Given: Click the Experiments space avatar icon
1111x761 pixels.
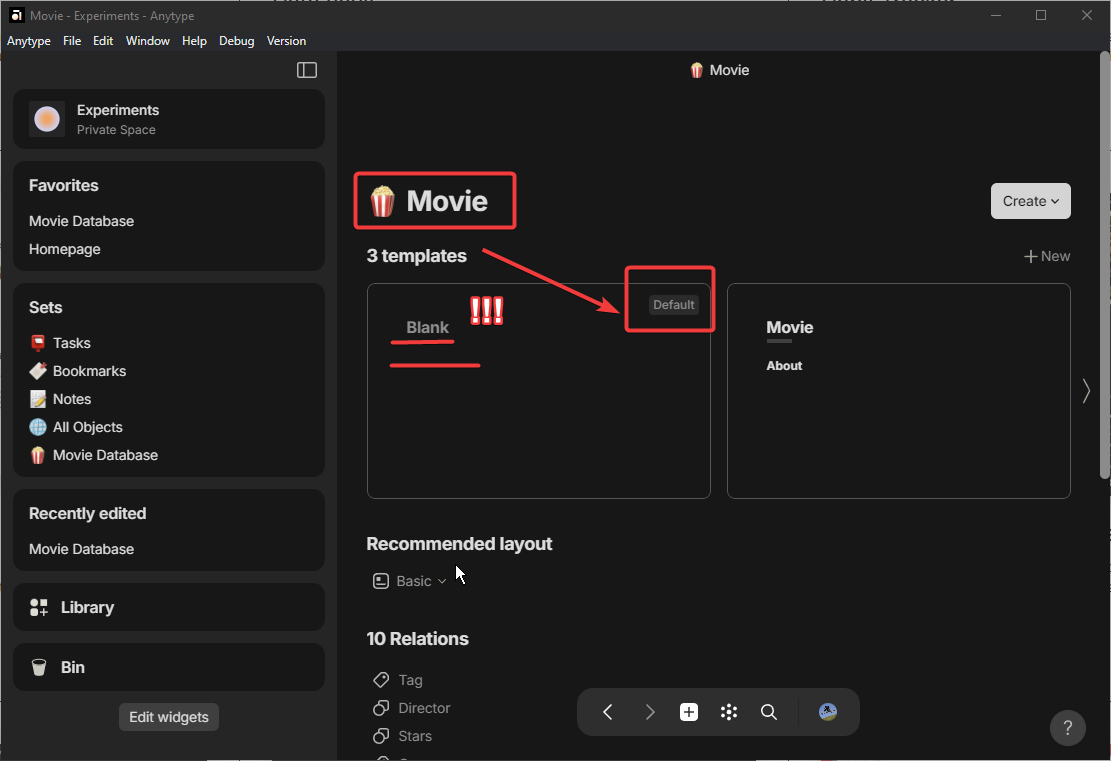Looking at the screenshot, I should point(47,119).
